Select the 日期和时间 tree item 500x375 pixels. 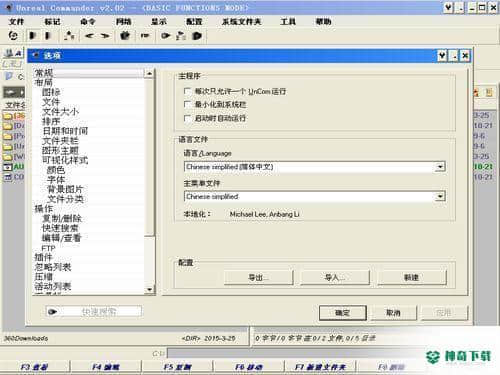tap(65, 131)
